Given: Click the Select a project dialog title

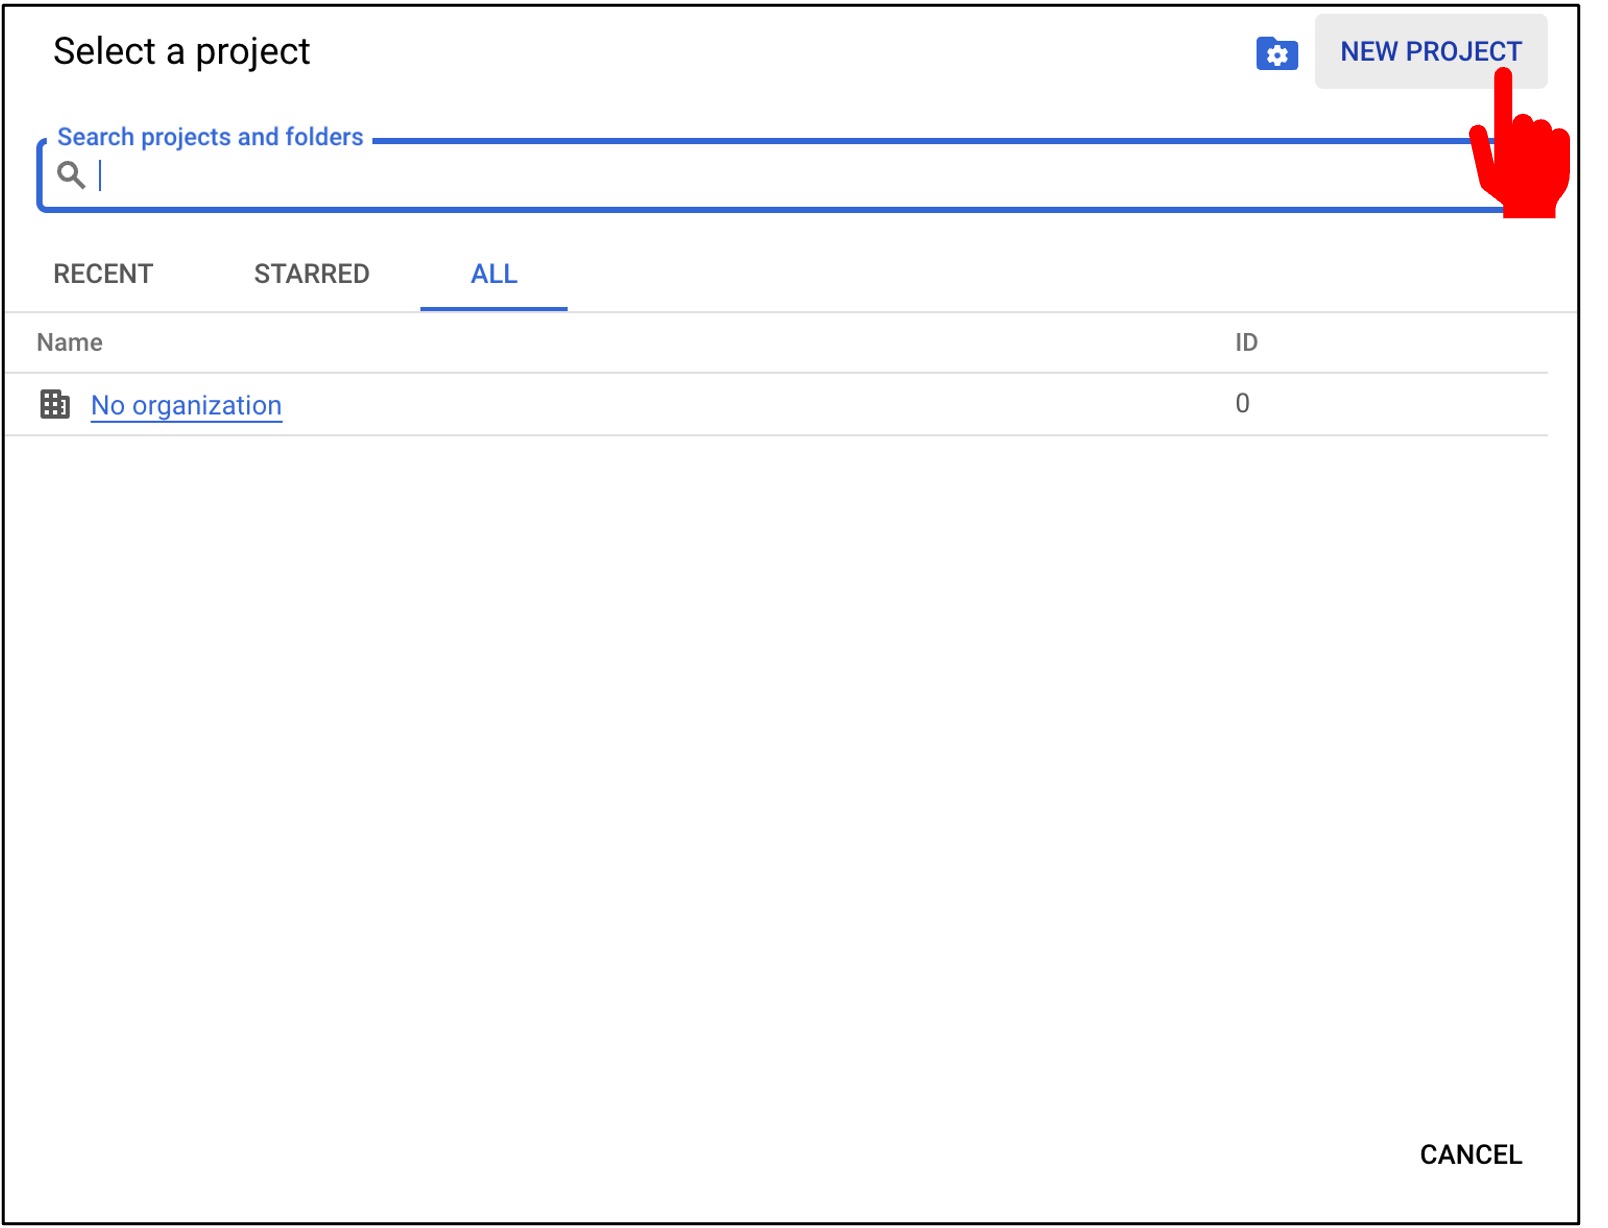Looking at the screenshot, I should (x=182, y=51).
